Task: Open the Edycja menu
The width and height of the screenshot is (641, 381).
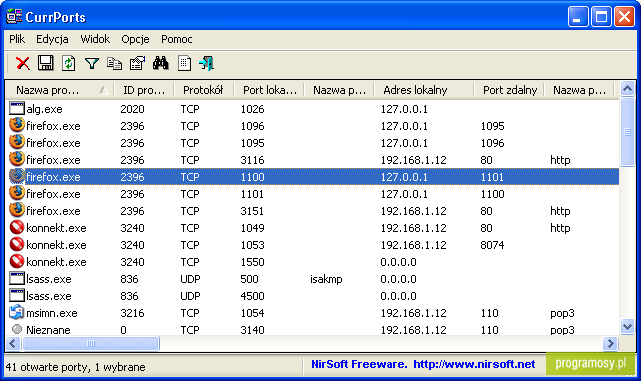Action: click(52, 39)
